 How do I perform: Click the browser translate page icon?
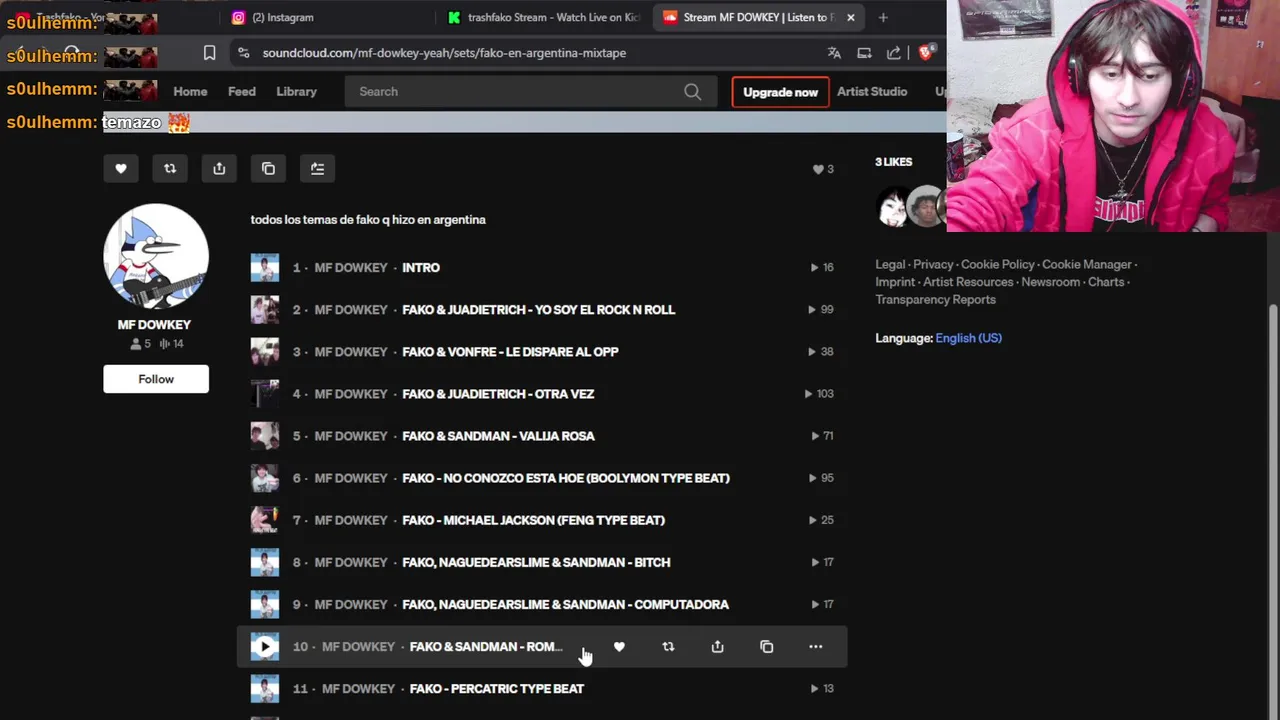tap(834, 53)
